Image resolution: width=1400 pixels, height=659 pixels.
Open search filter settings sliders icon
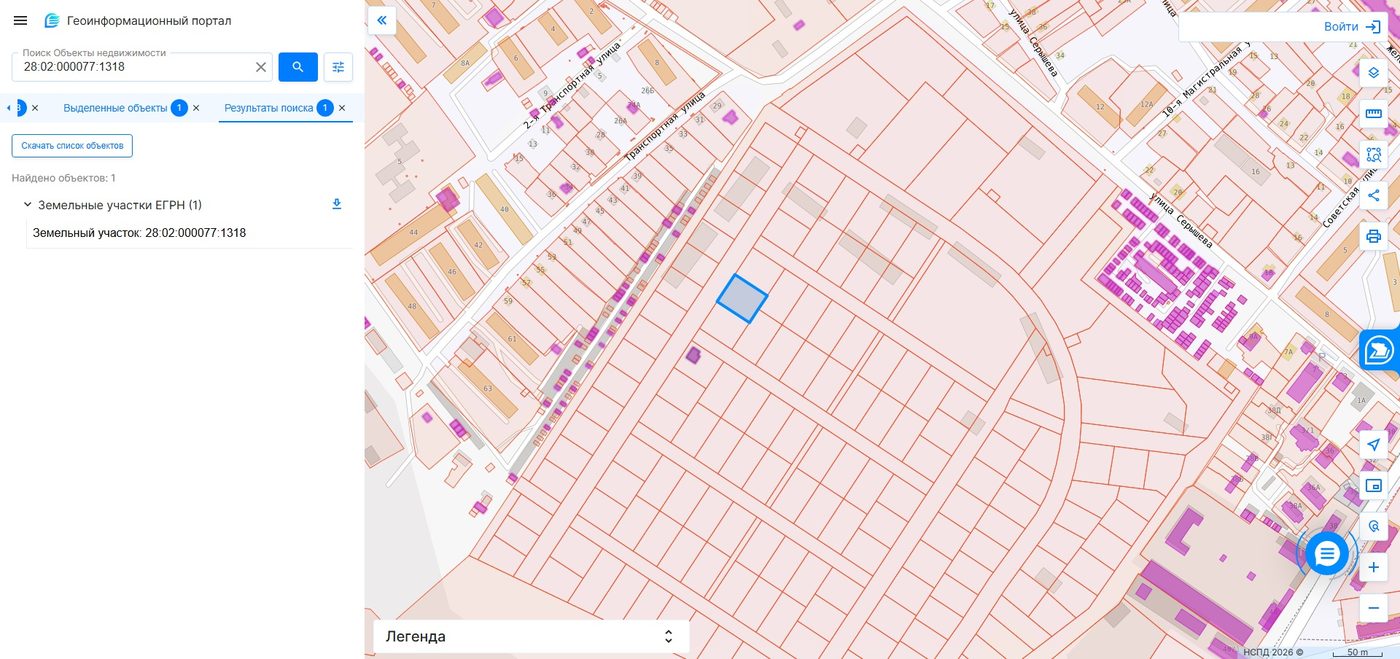point(338,67)
